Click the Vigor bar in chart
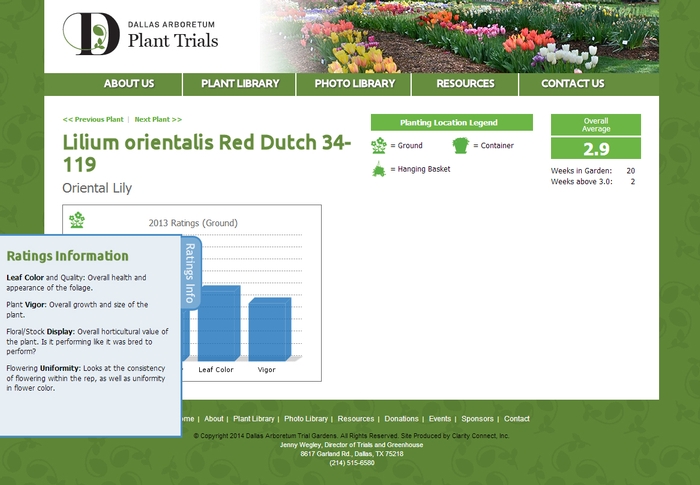The width and height of the screenshot is (700, 485). coord(268,329)
